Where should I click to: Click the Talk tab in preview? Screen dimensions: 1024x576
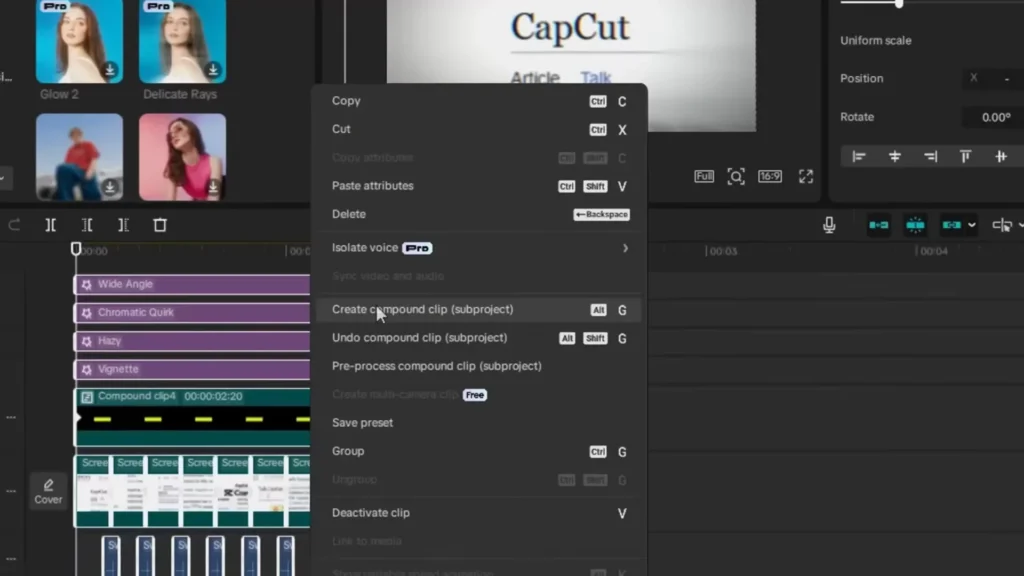[x=596, y=78]
